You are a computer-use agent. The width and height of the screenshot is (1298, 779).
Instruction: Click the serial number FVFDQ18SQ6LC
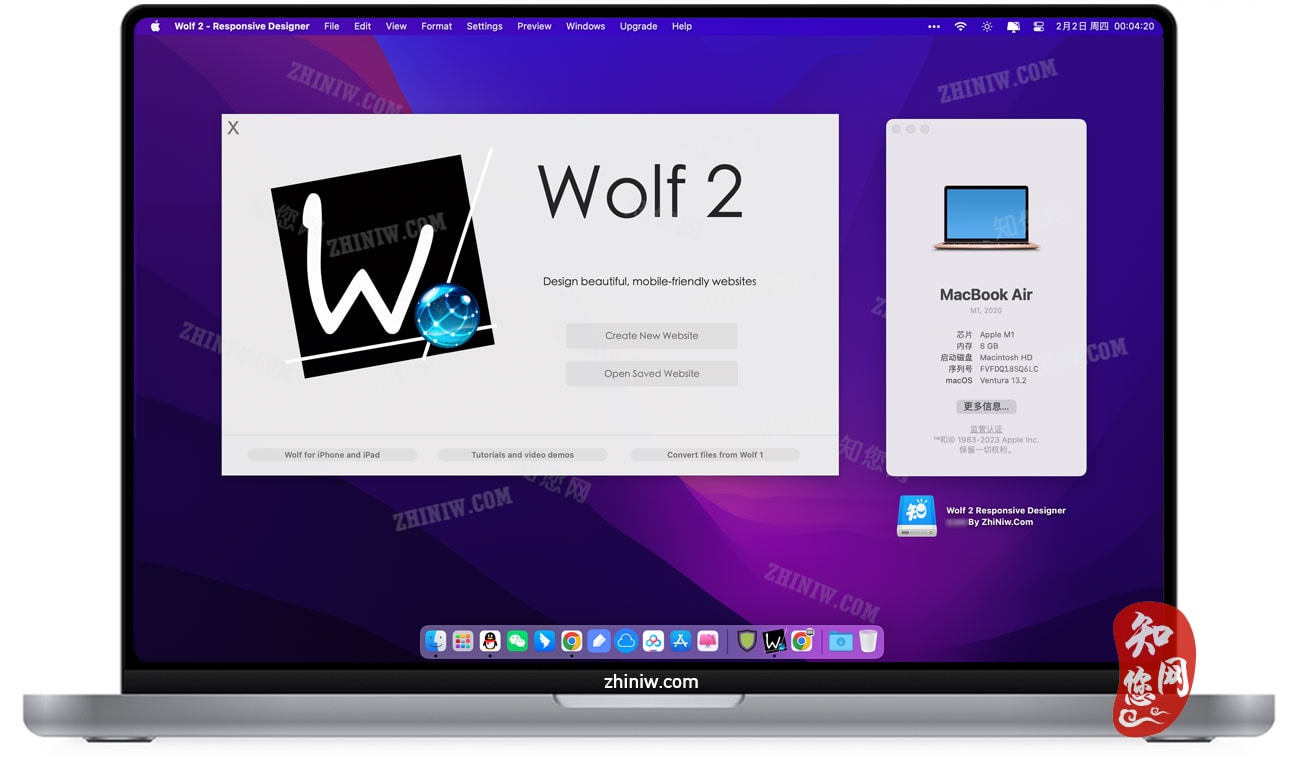click(x=1009, y=369)
